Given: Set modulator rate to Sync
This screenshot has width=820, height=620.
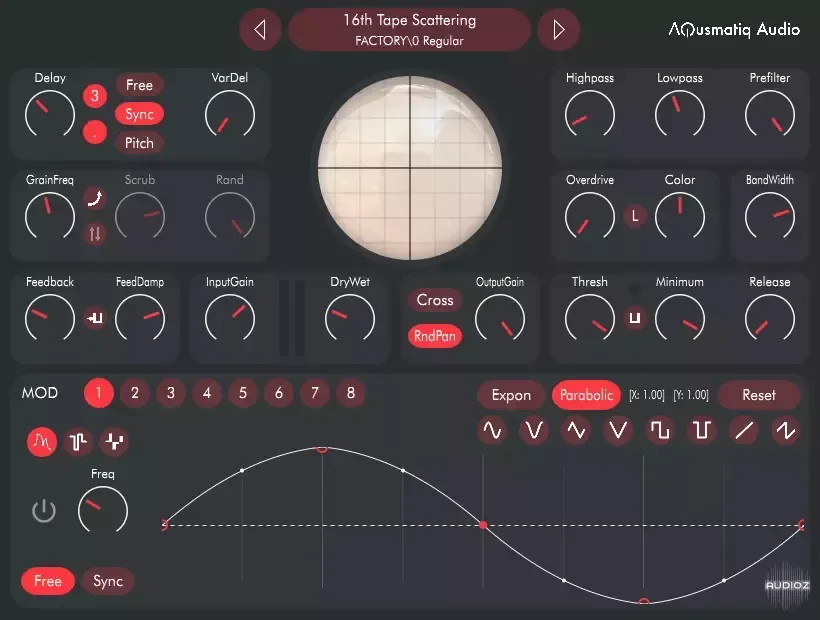Looking at the screenshot, I should pos(108,581).
